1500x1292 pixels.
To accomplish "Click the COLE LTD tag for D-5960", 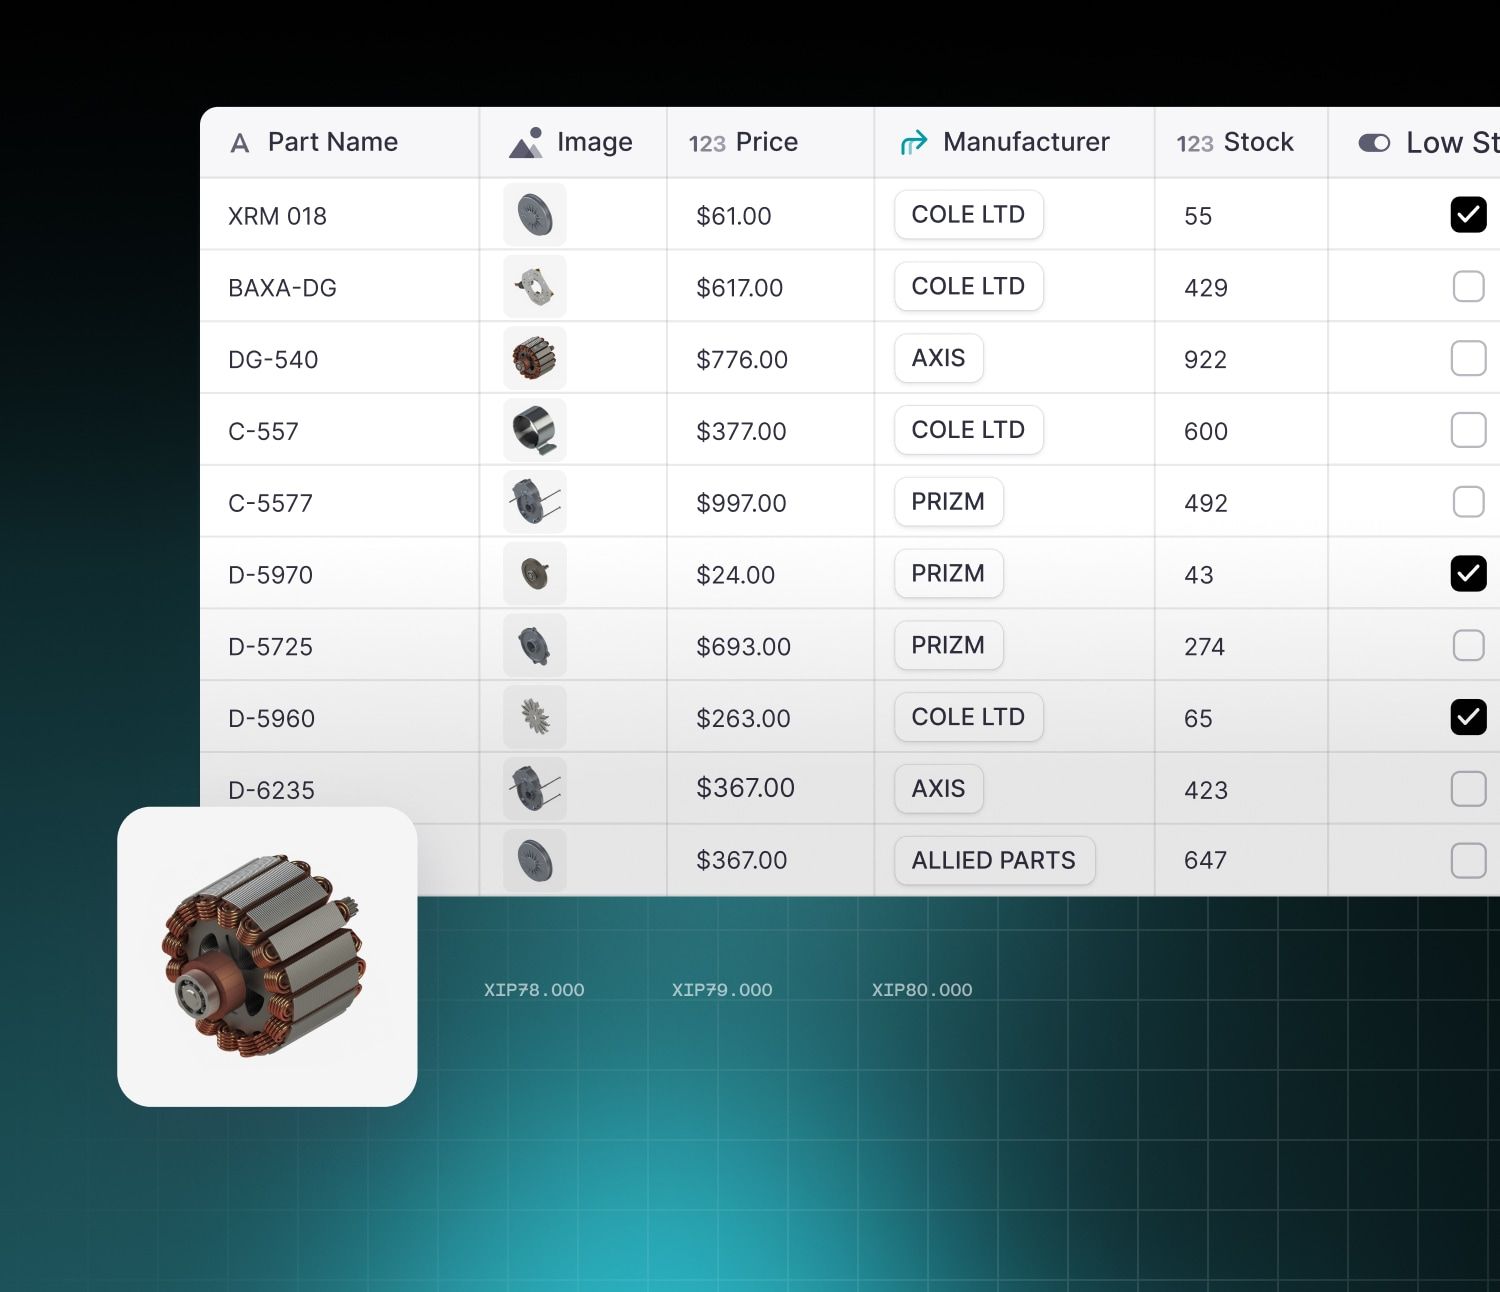I will [967, 717].
